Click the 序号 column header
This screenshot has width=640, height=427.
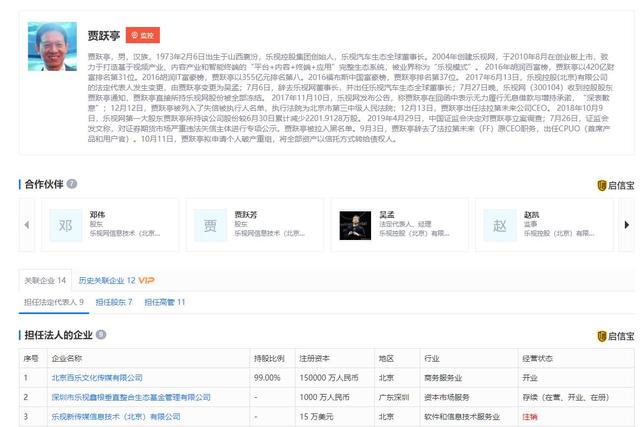(x=31, y=358)
